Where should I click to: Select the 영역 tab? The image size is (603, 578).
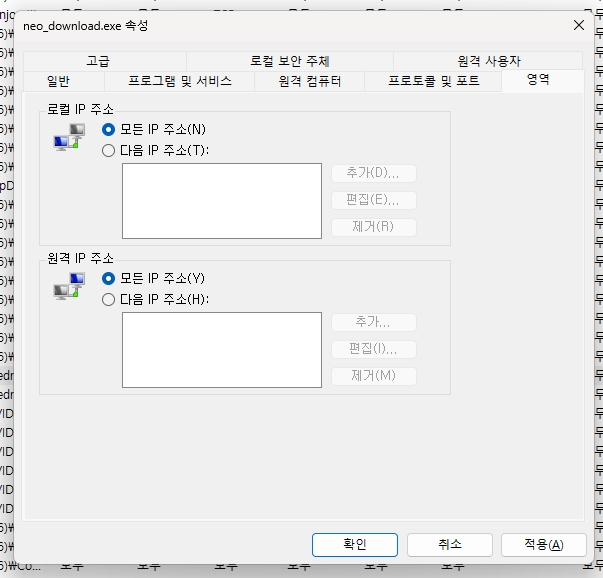[x=538, y=80]
